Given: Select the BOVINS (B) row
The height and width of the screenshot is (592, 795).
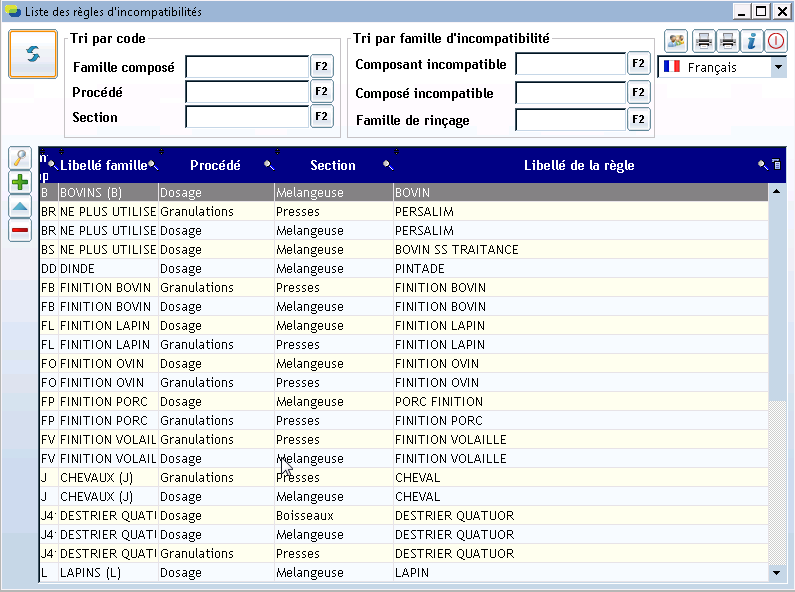Looking at the screenshot, I should pos(404,193).
